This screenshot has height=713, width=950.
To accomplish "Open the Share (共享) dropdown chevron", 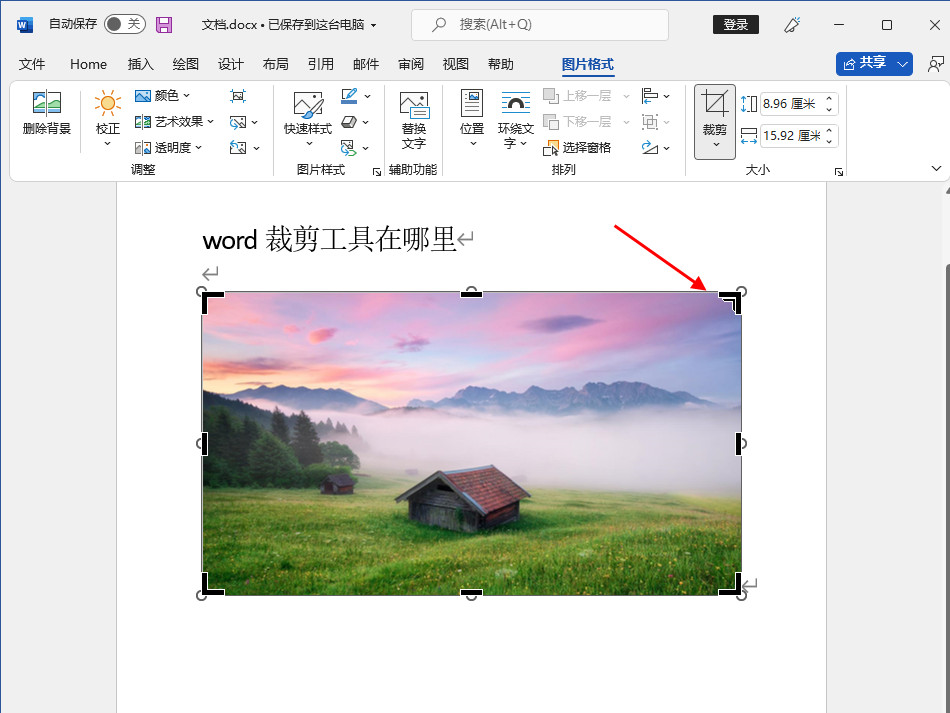I will tap(902, 64).
